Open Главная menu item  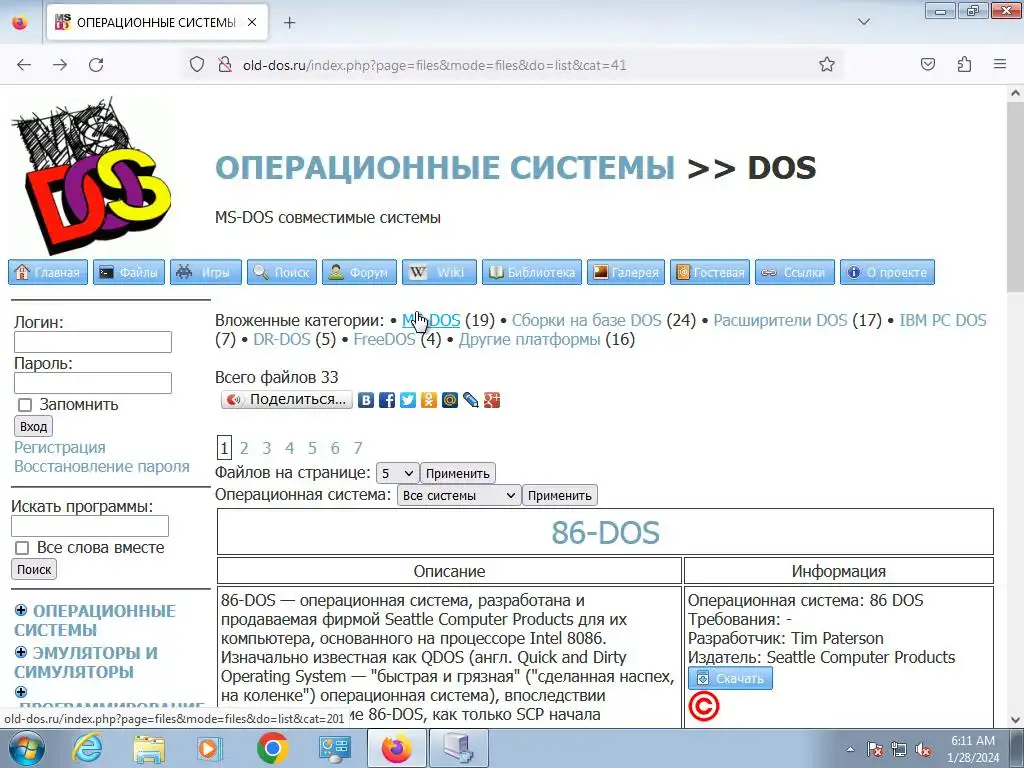pyautogui.click(x=48, y=272)
